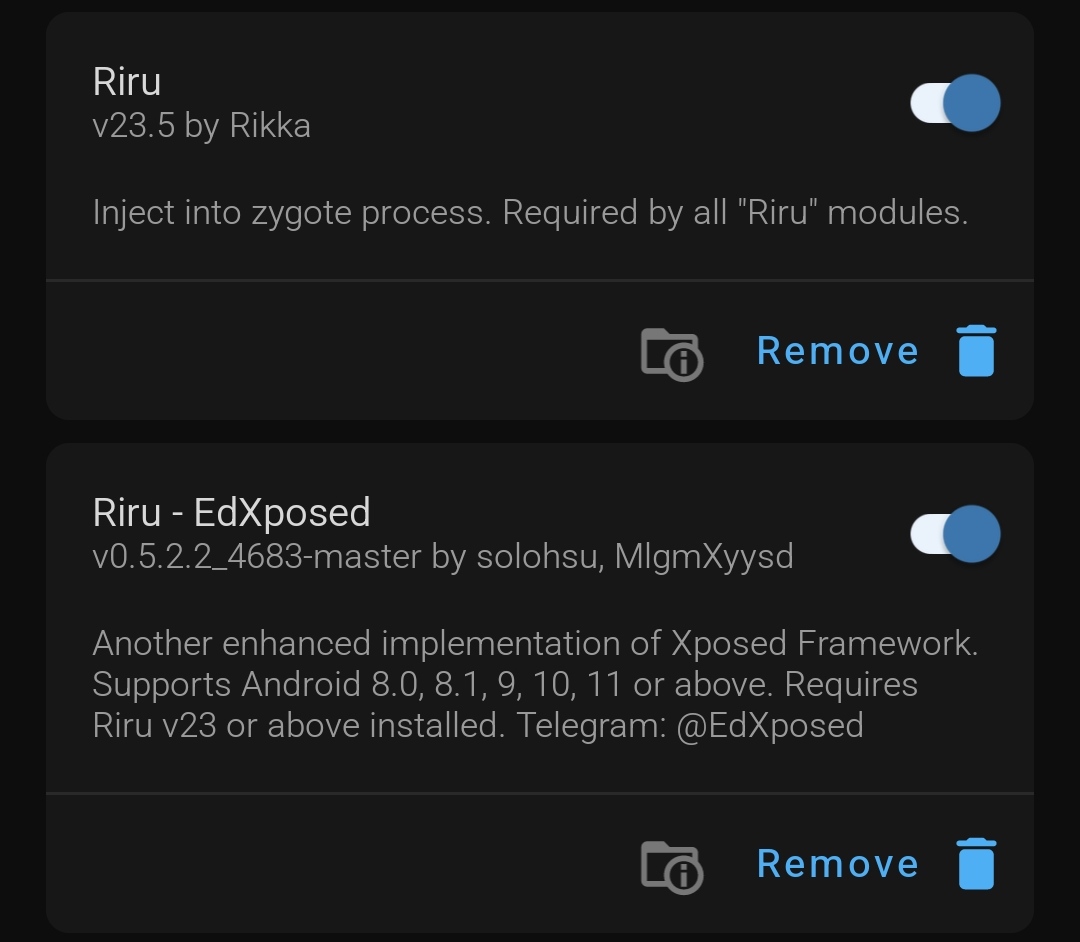Tap the Riru module card footer area

pyautogui.click(x=540, y=350)
